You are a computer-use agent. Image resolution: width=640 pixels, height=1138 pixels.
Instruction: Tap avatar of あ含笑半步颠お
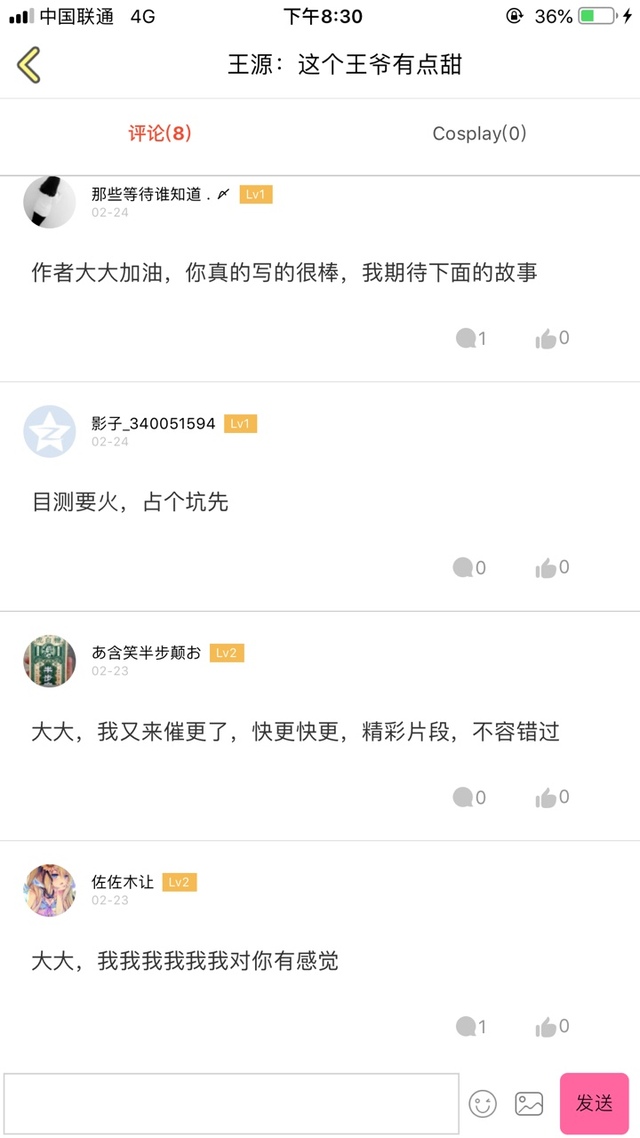point(49,661)
